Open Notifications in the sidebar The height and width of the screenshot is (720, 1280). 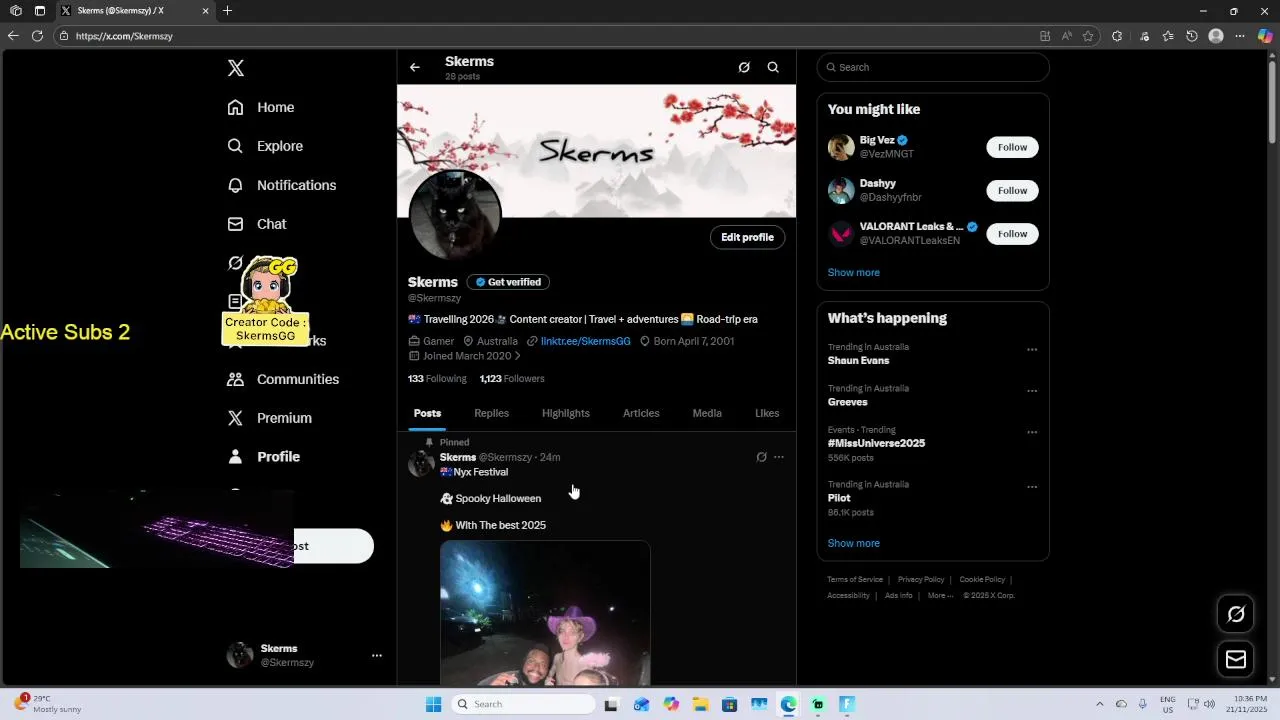click(x=282, y=185)
